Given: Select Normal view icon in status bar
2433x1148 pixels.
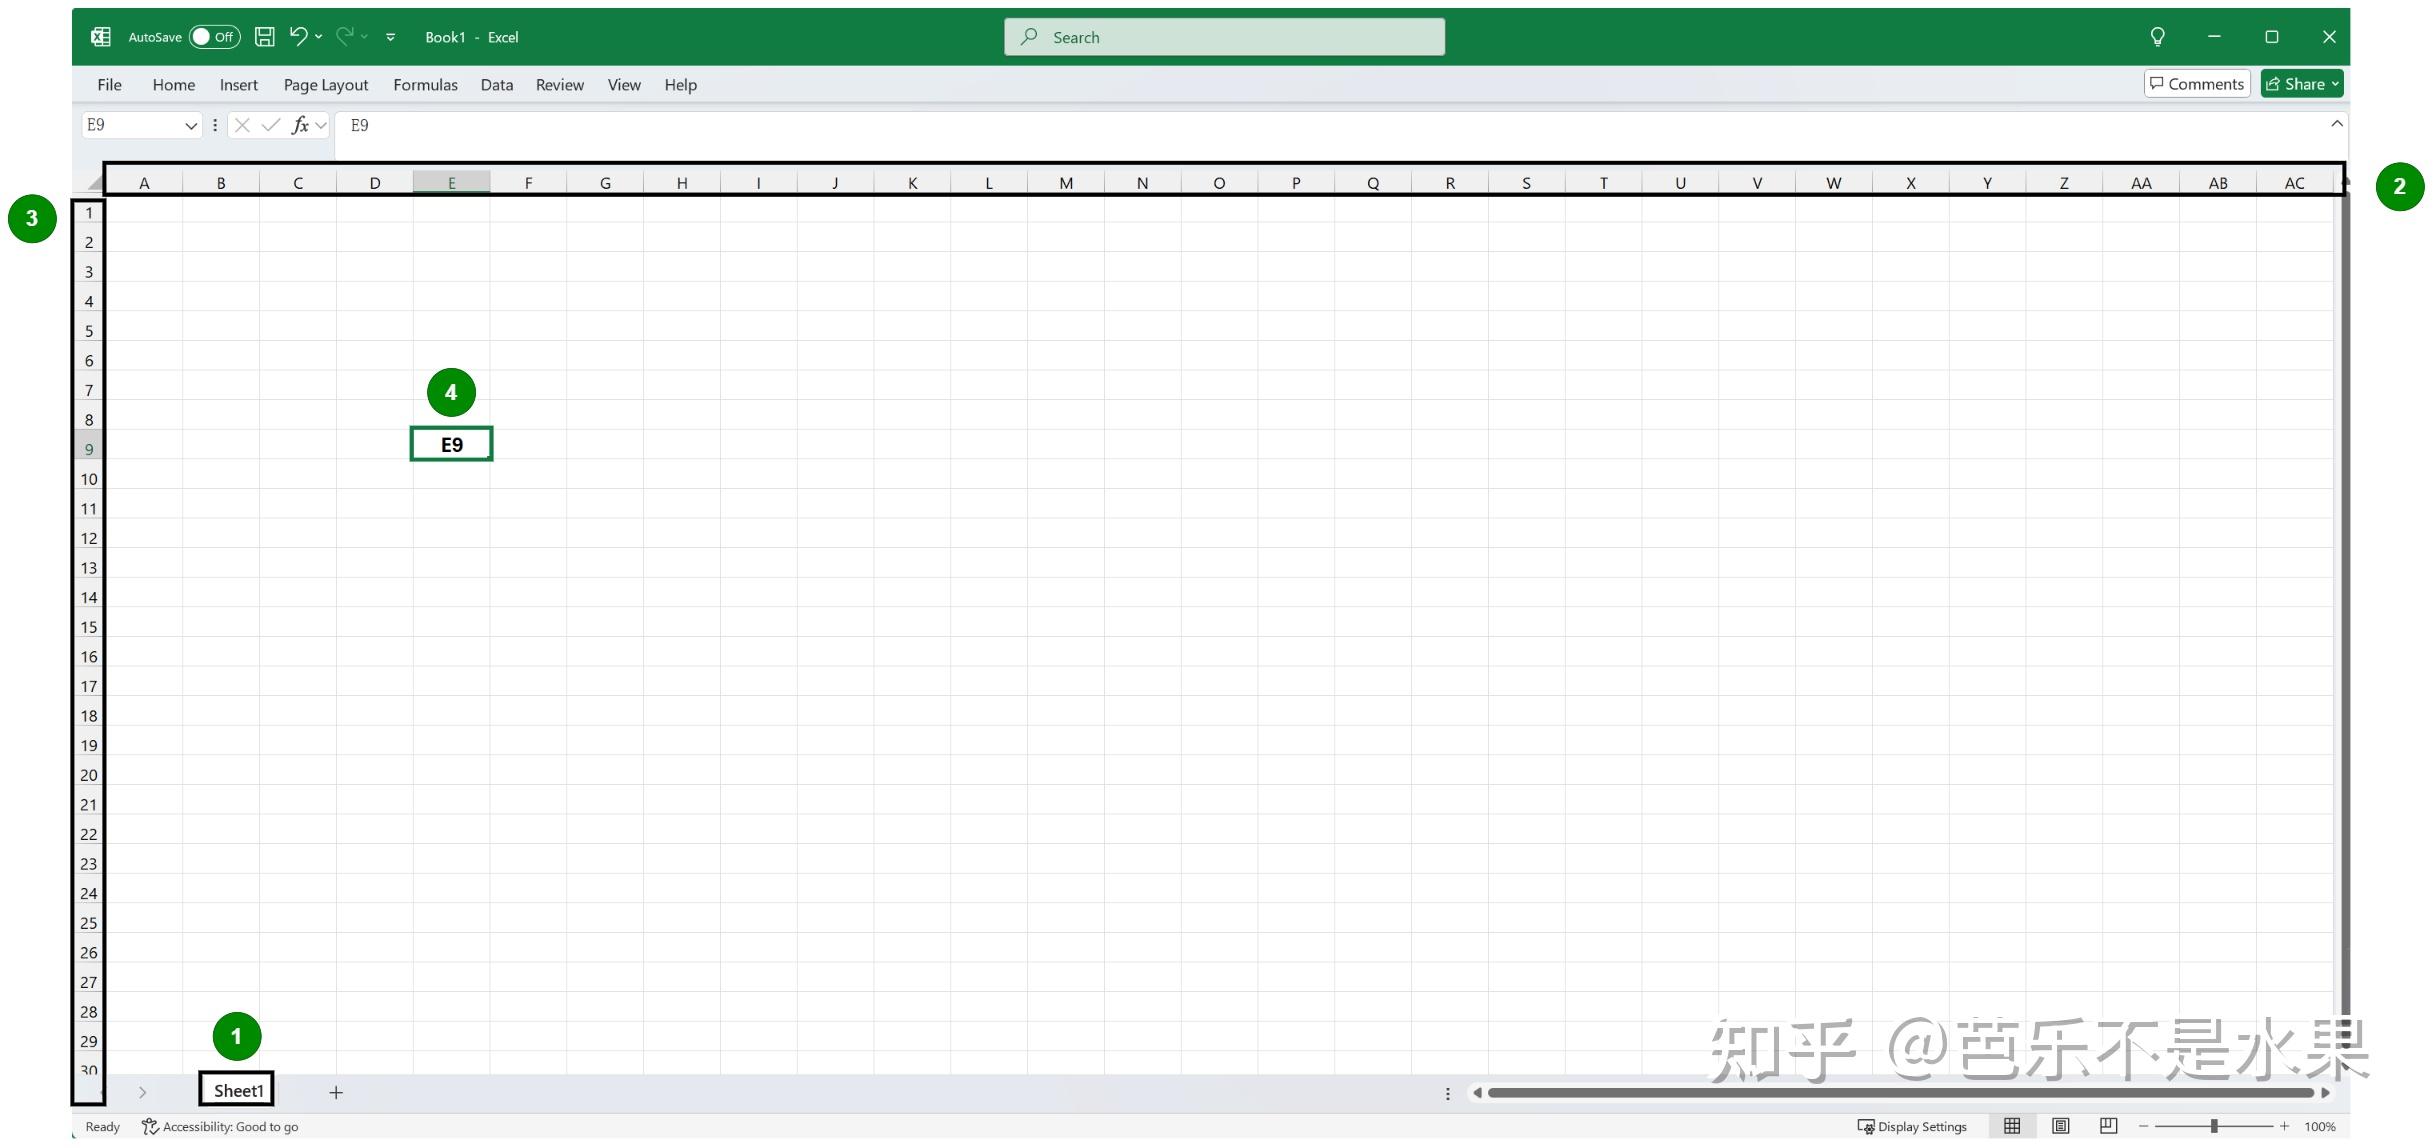Looking at the screenshot, I should point(2012,1125).
